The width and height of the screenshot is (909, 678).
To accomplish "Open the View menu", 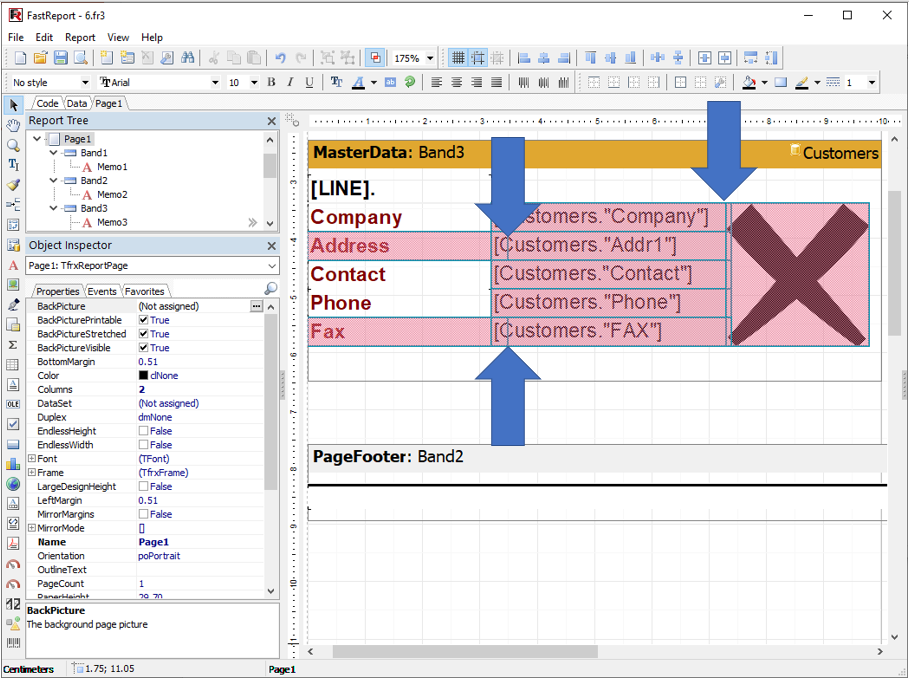I will pyautogui.click(x=118, y=38).
